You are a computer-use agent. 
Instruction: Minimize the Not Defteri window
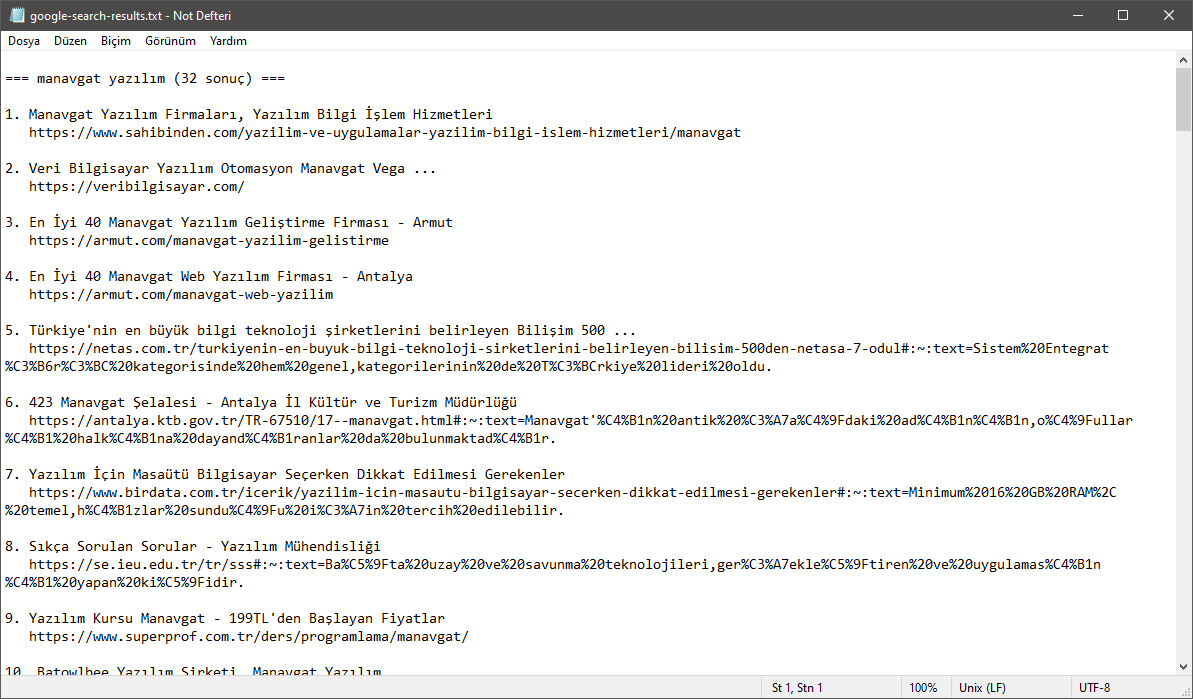pyautogui.click(x=1077, y=15)
